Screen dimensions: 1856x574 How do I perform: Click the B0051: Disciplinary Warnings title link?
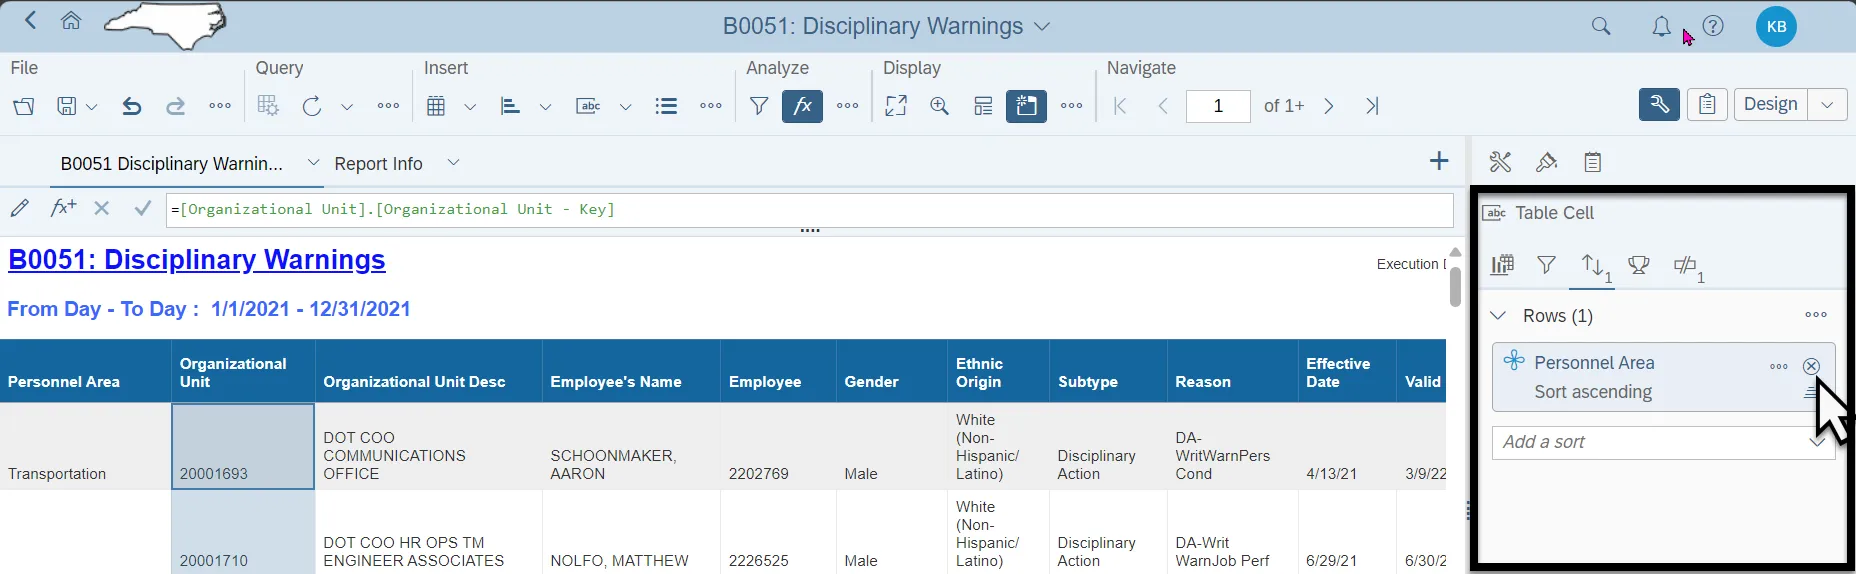(x=197, y=260)
